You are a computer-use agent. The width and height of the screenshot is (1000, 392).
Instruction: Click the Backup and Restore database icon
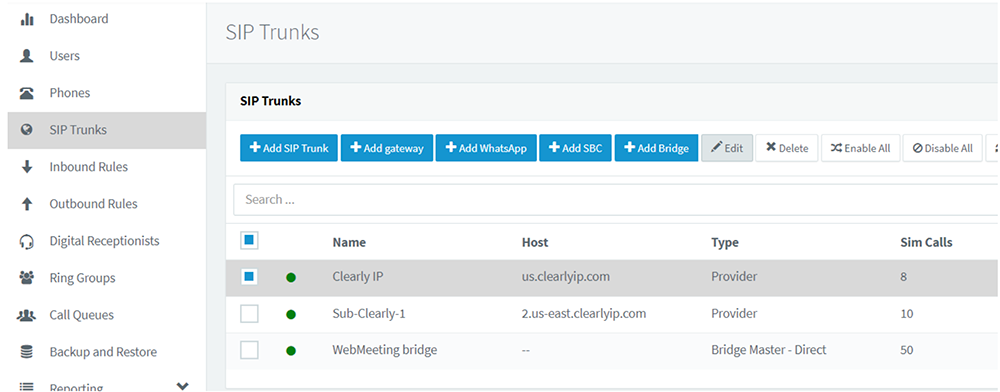[x=27, y=352]
